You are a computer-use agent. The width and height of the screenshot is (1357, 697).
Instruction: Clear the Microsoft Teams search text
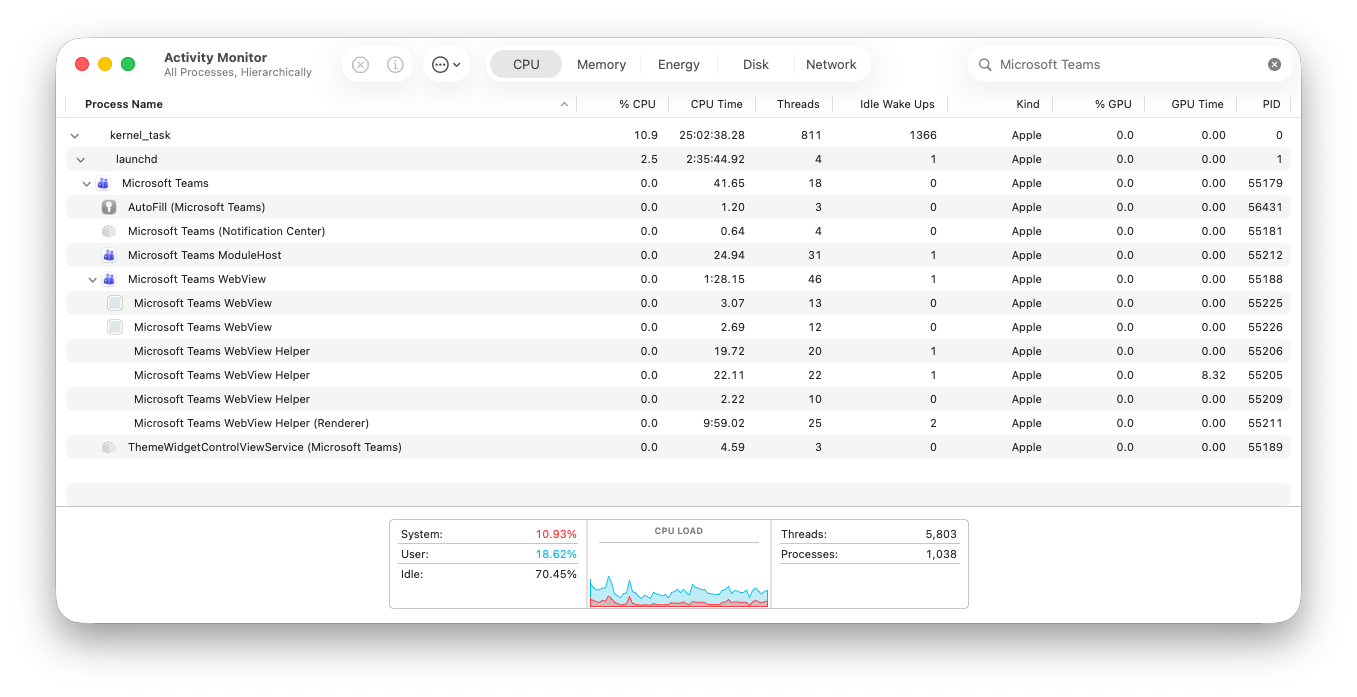pyautogui.click(x=1274, y=64)
